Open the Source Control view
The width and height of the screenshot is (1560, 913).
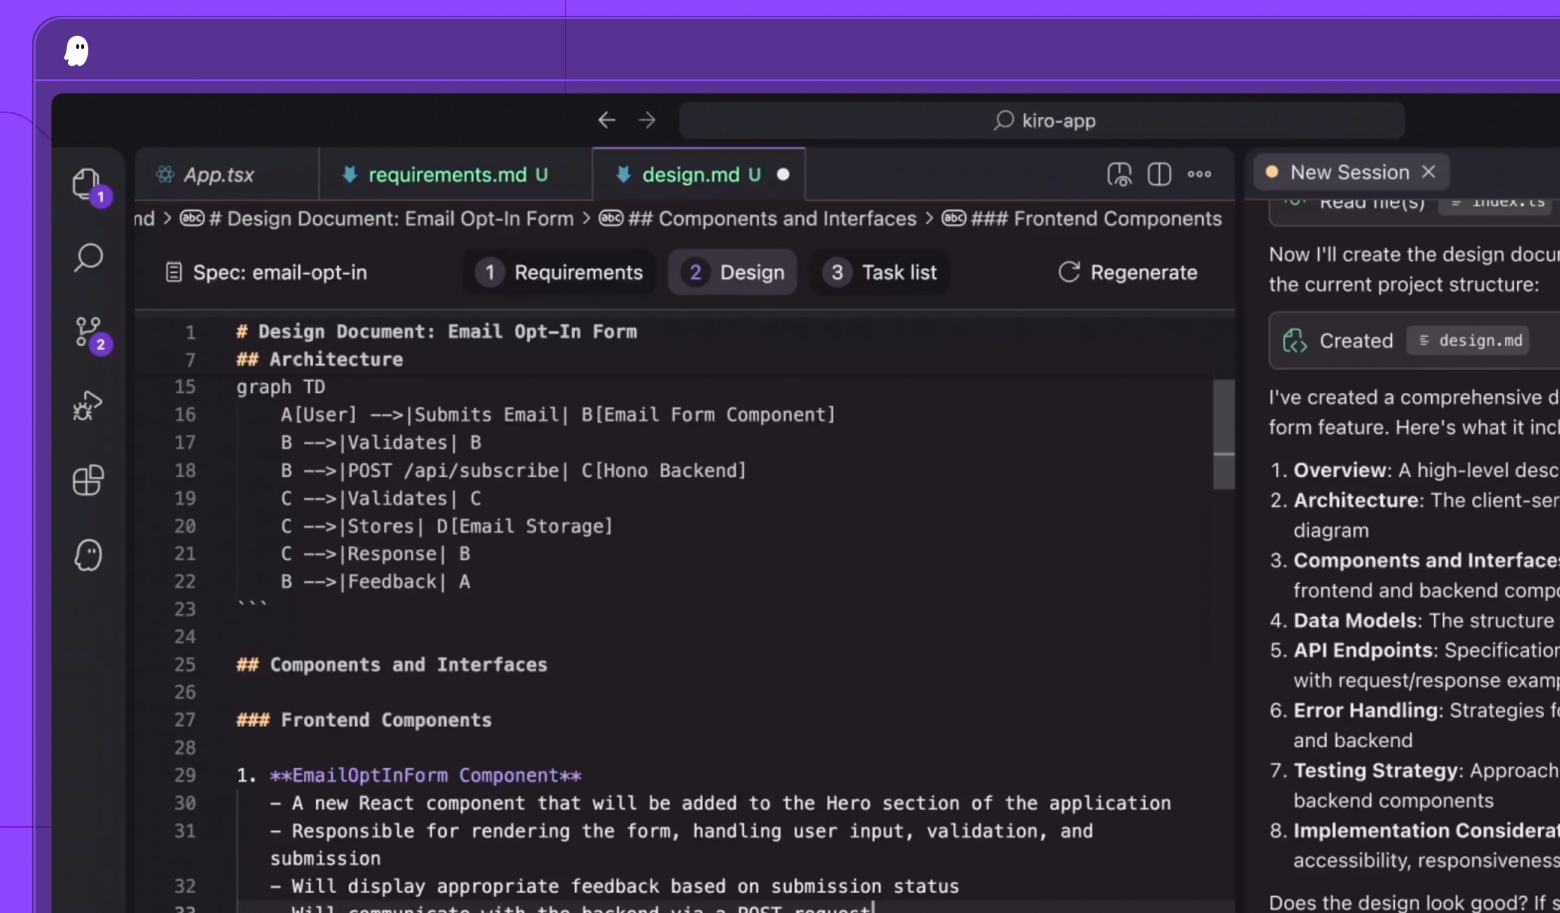[88, 332]
